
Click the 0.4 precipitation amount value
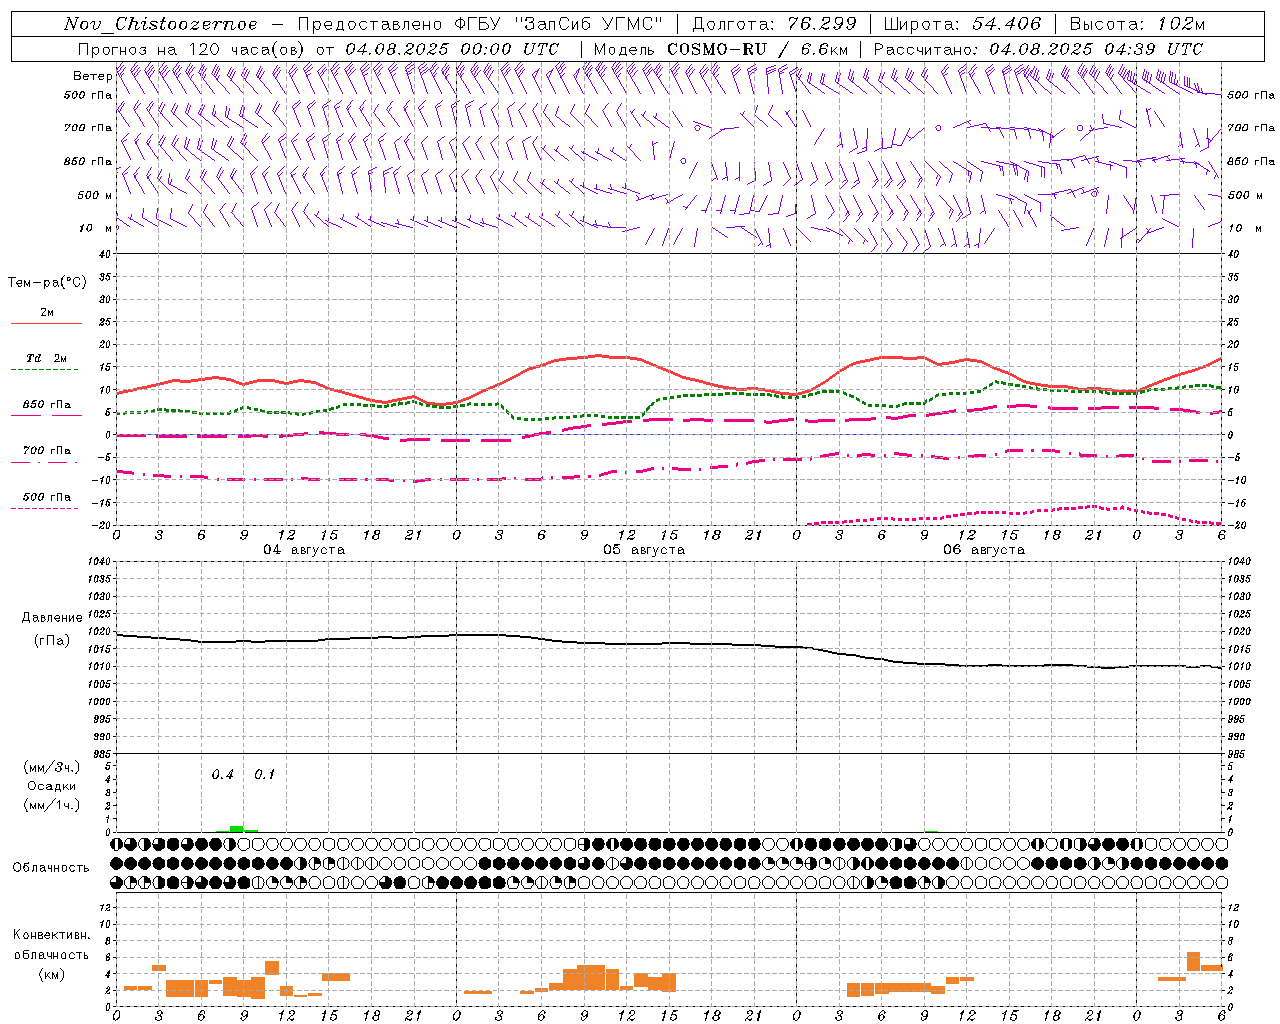pyautogui.click(x=222, y=775)
